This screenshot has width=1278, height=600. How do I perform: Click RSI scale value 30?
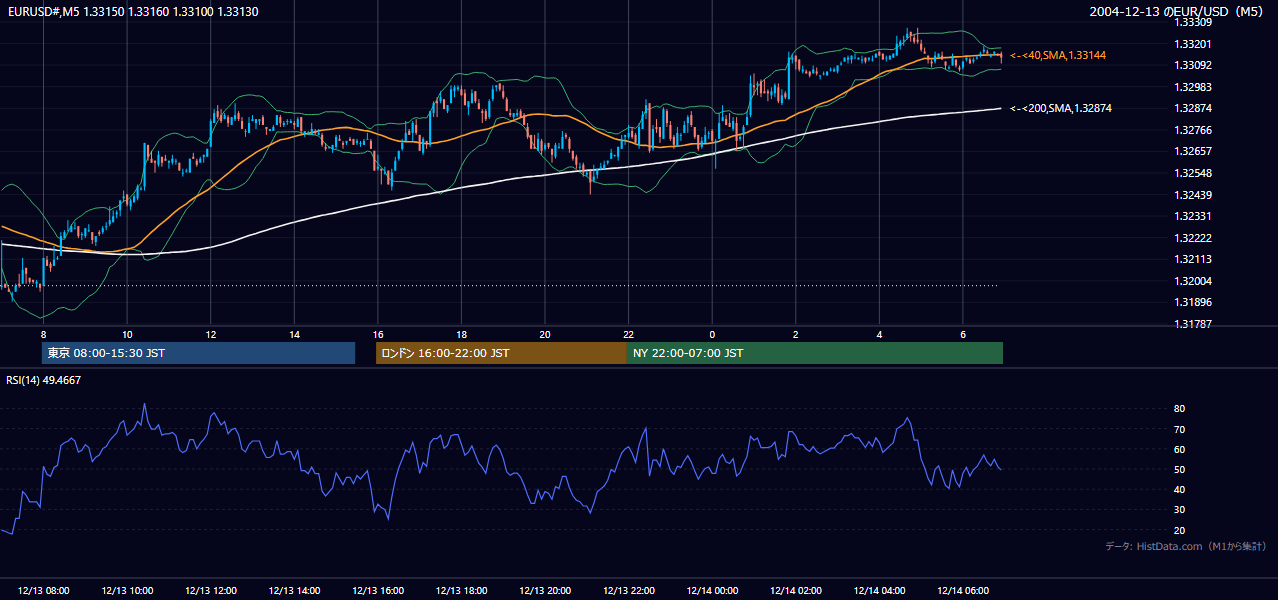click(x=1179, y=510)
